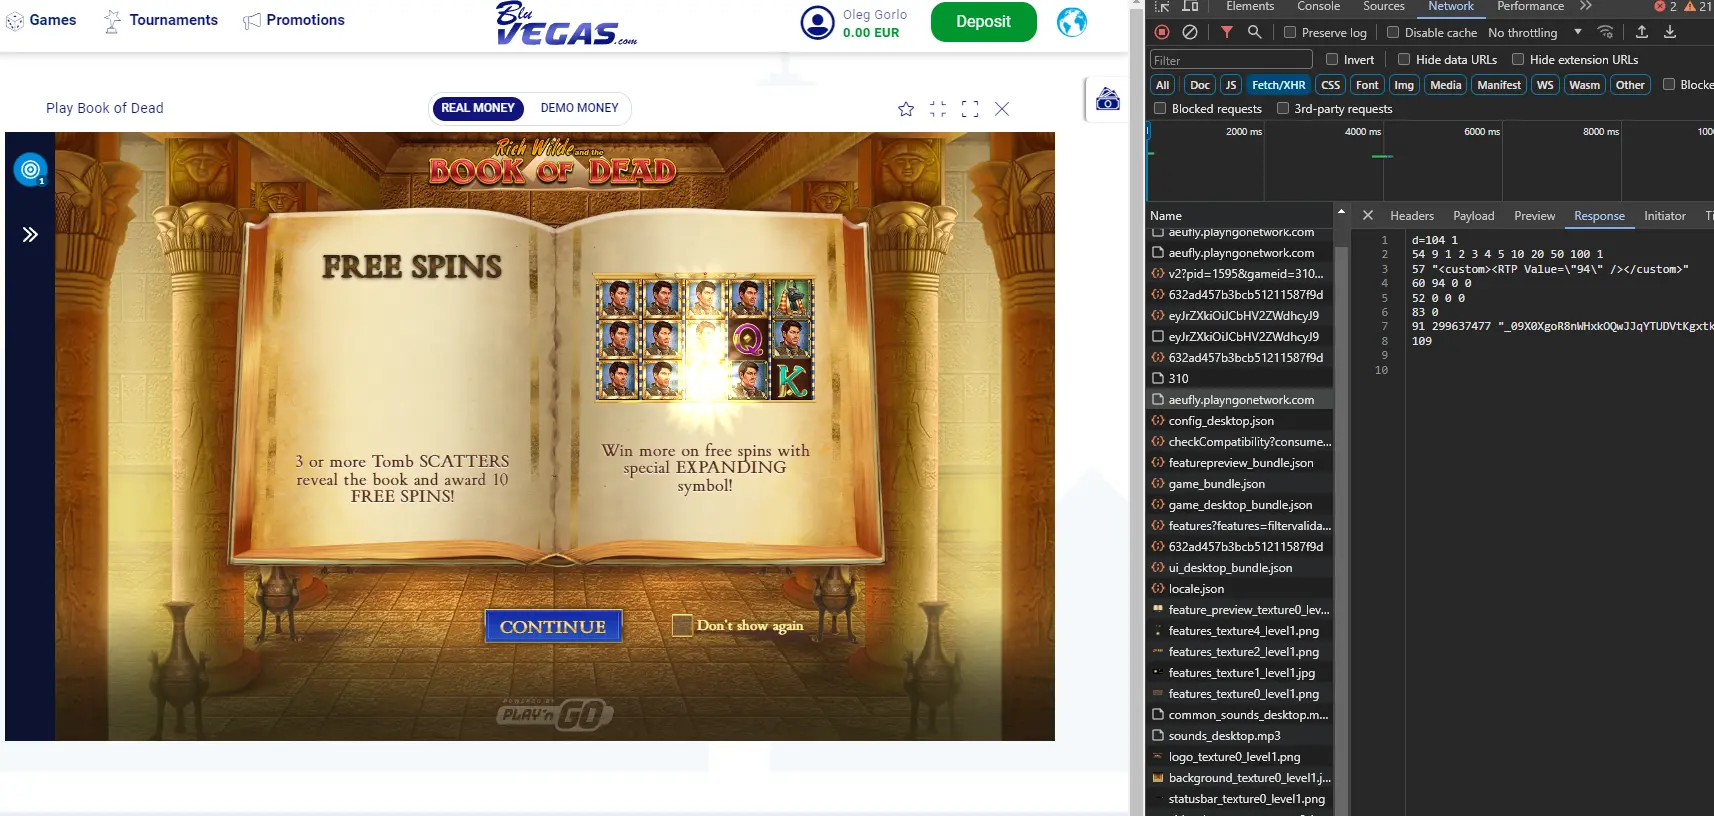Click the Blu Vegas logo
This screenshot has height=816, width=1714.
coord(565,24)
